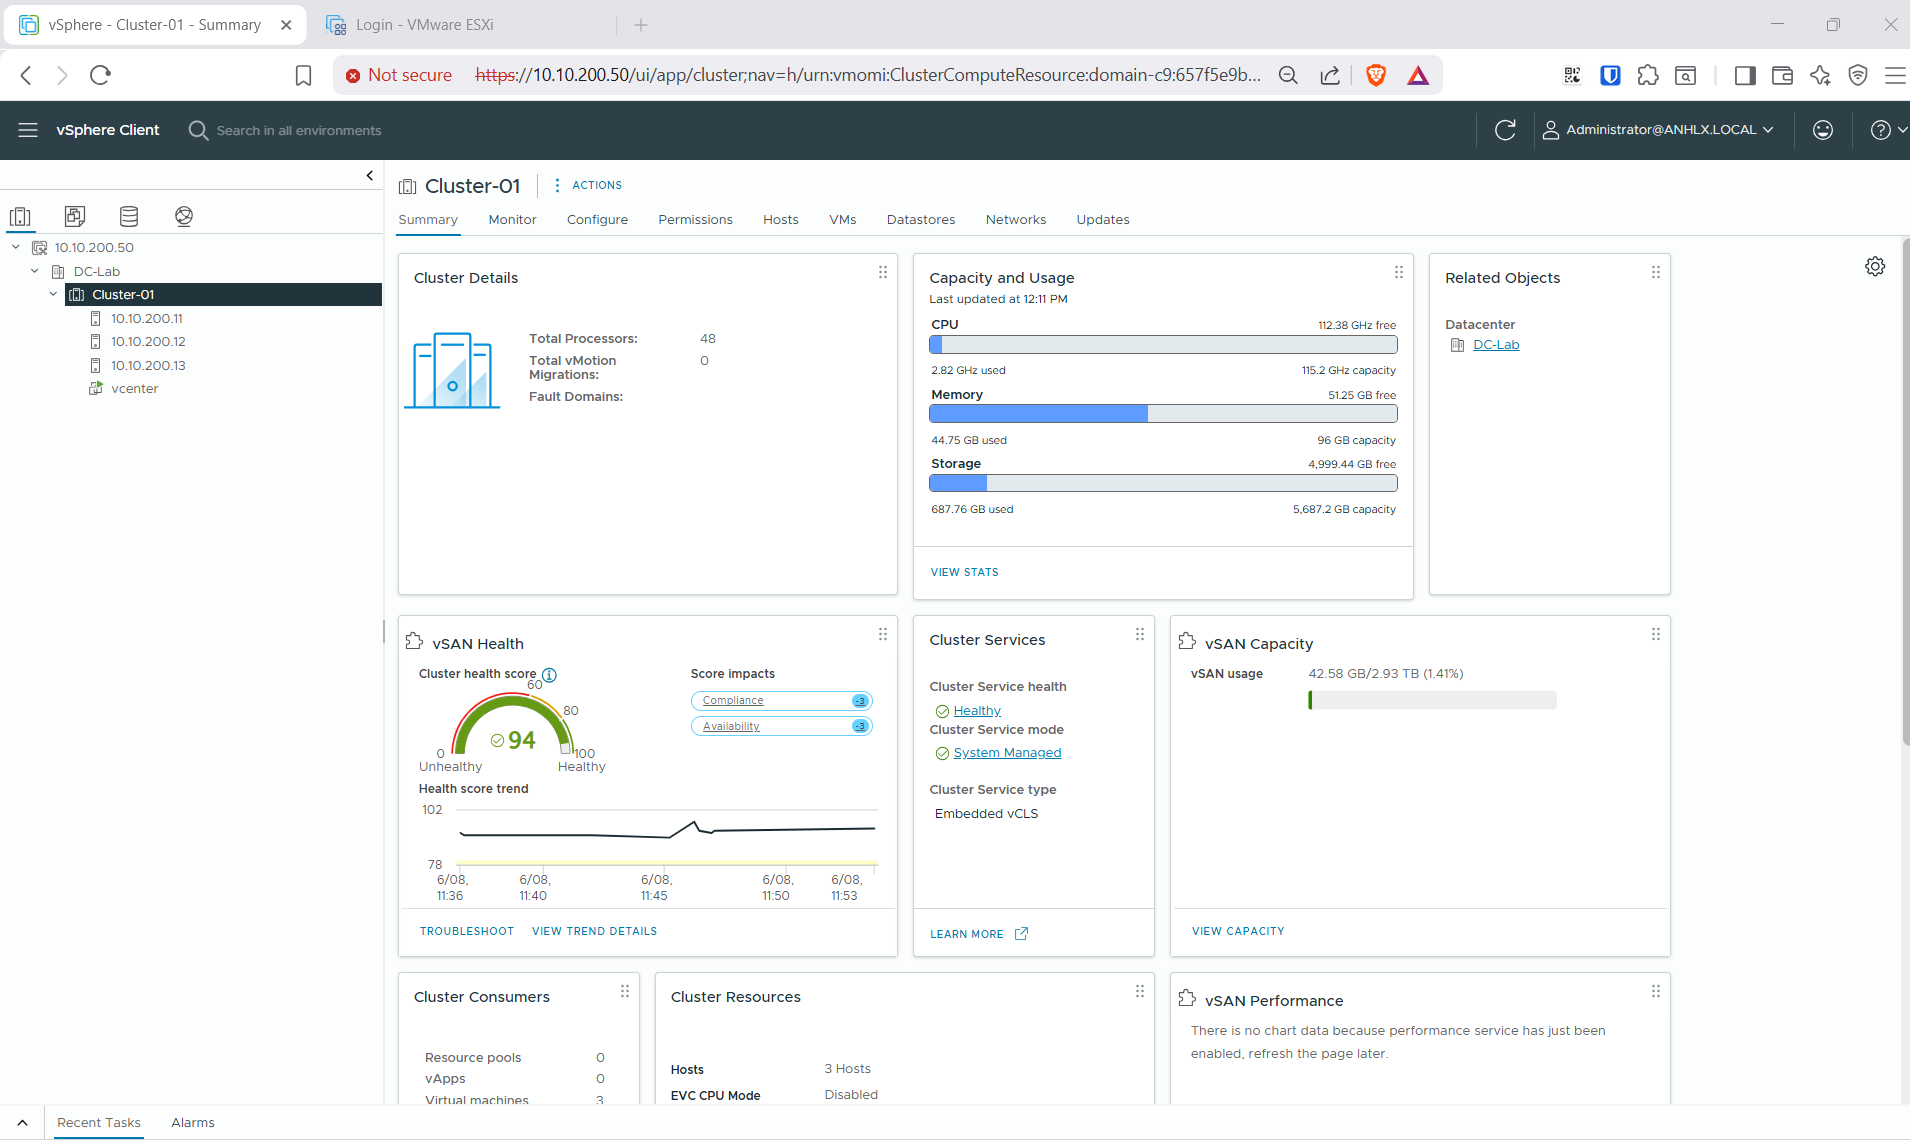Open the VMs and Templates inventory view

75,216
